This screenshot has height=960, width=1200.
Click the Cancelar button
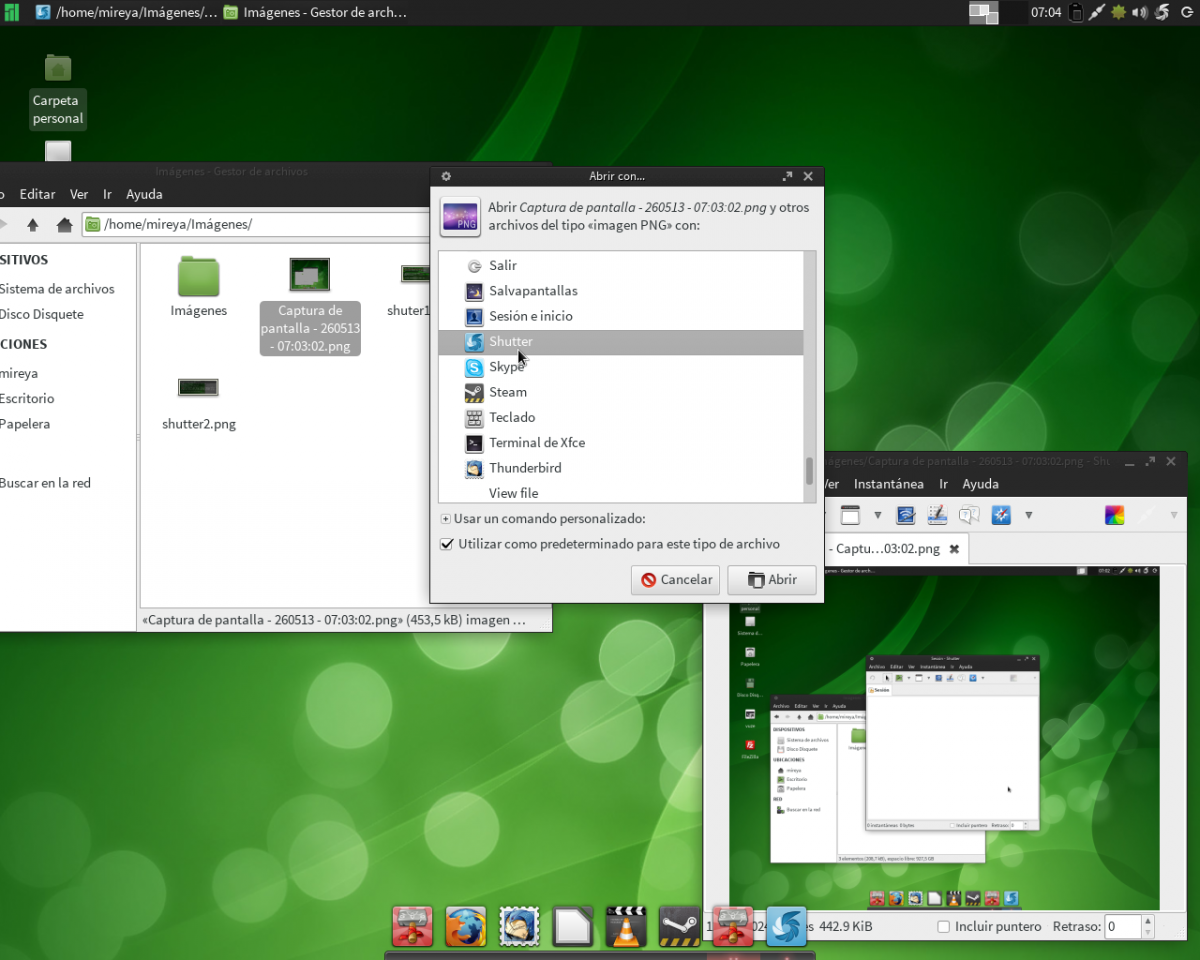click(676, 580)
